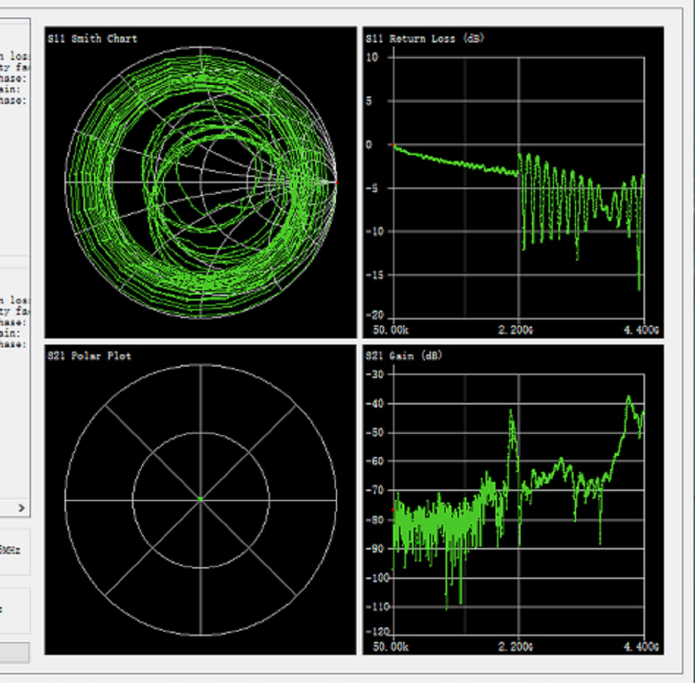Image resolution: width=700 pixels, height=683 pixels.
Task: Click the "S21 Gain (dB)" title
Action: [404, 356]
